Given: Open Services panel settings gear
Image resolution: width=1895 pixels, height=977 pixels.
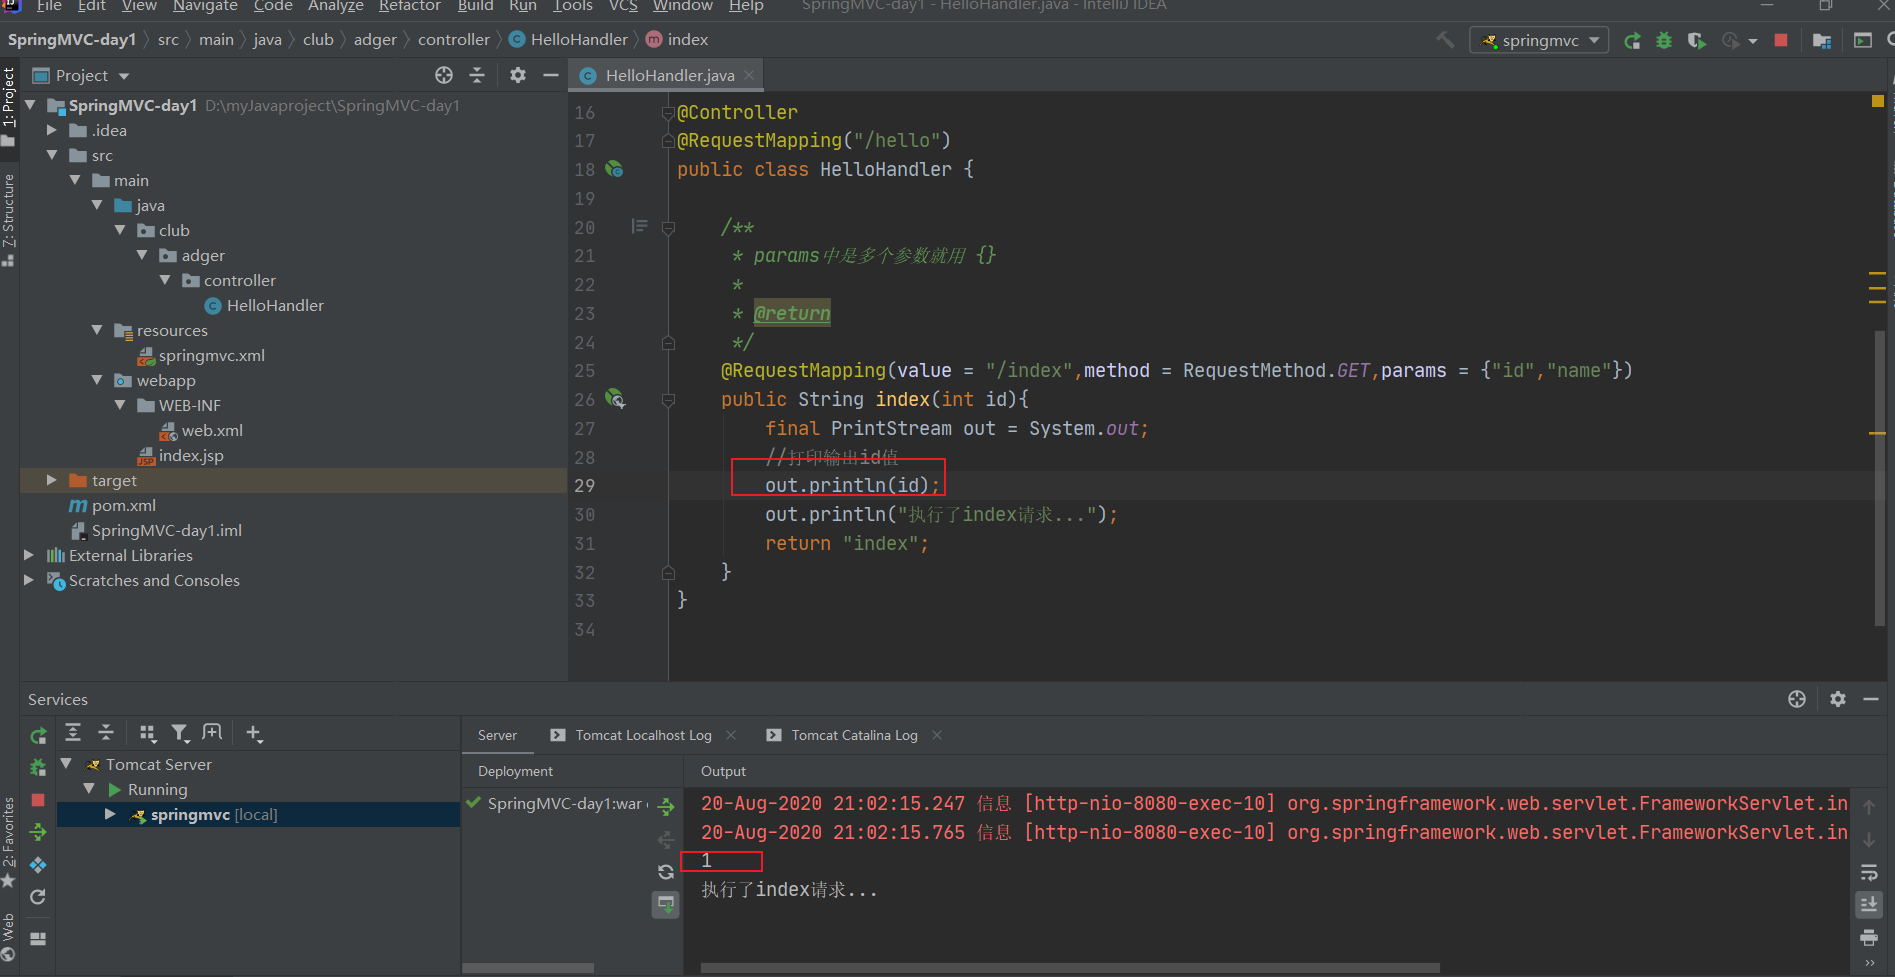Looking at the screenshot, I should click(x=1838, y=699).
